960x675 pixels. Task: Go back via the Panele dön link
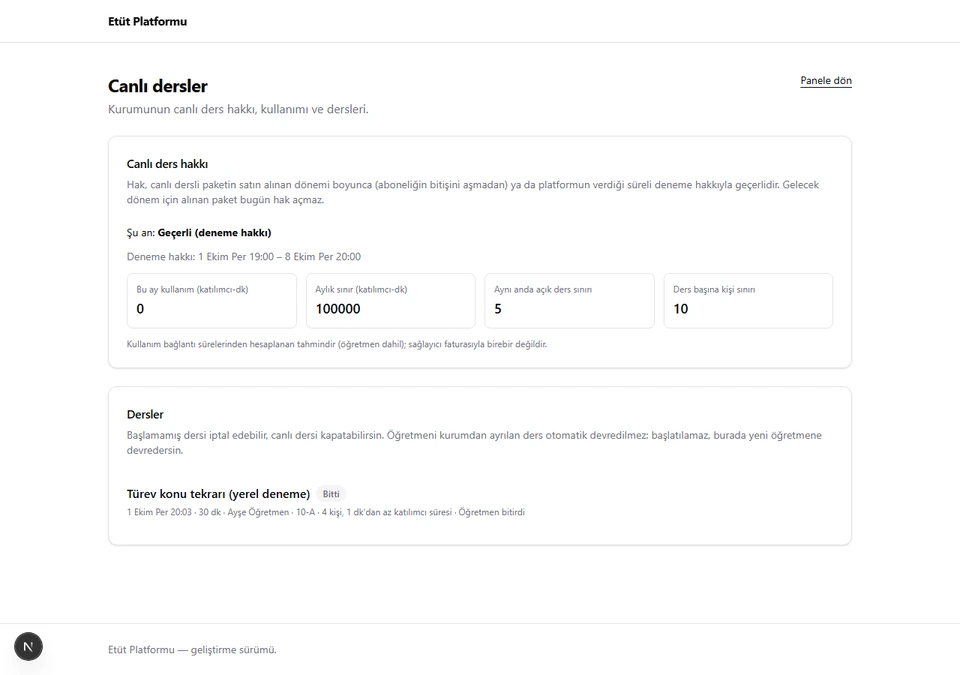[825, 81]
